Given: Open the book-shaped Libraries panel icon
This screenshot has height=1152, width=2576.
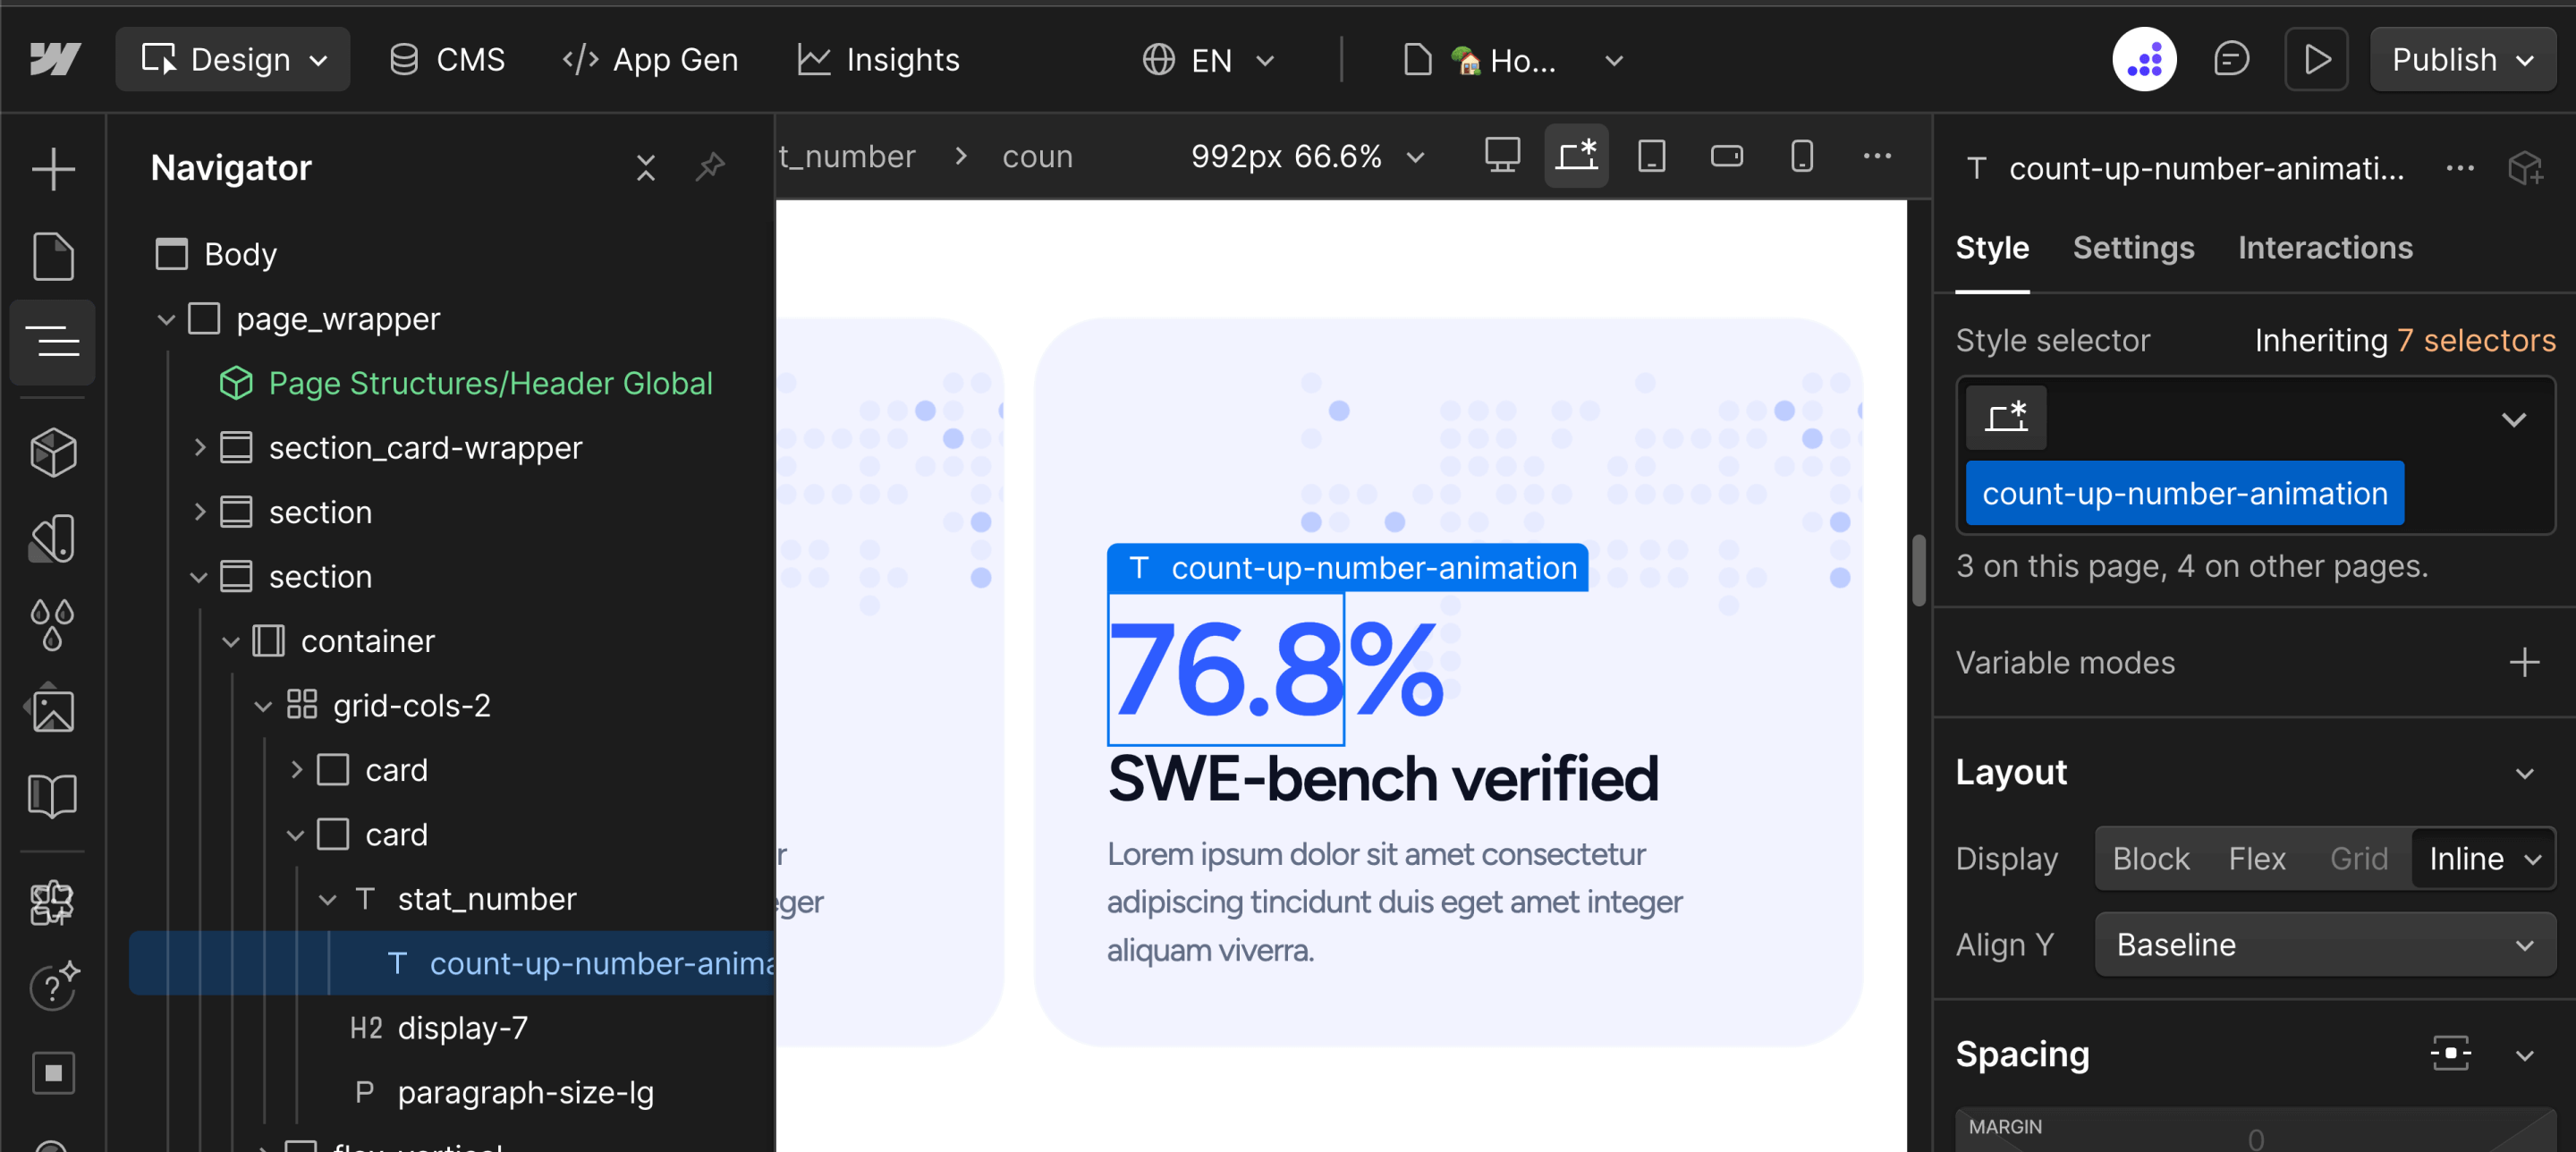Looking at the screenshot, I should [53, 796].
